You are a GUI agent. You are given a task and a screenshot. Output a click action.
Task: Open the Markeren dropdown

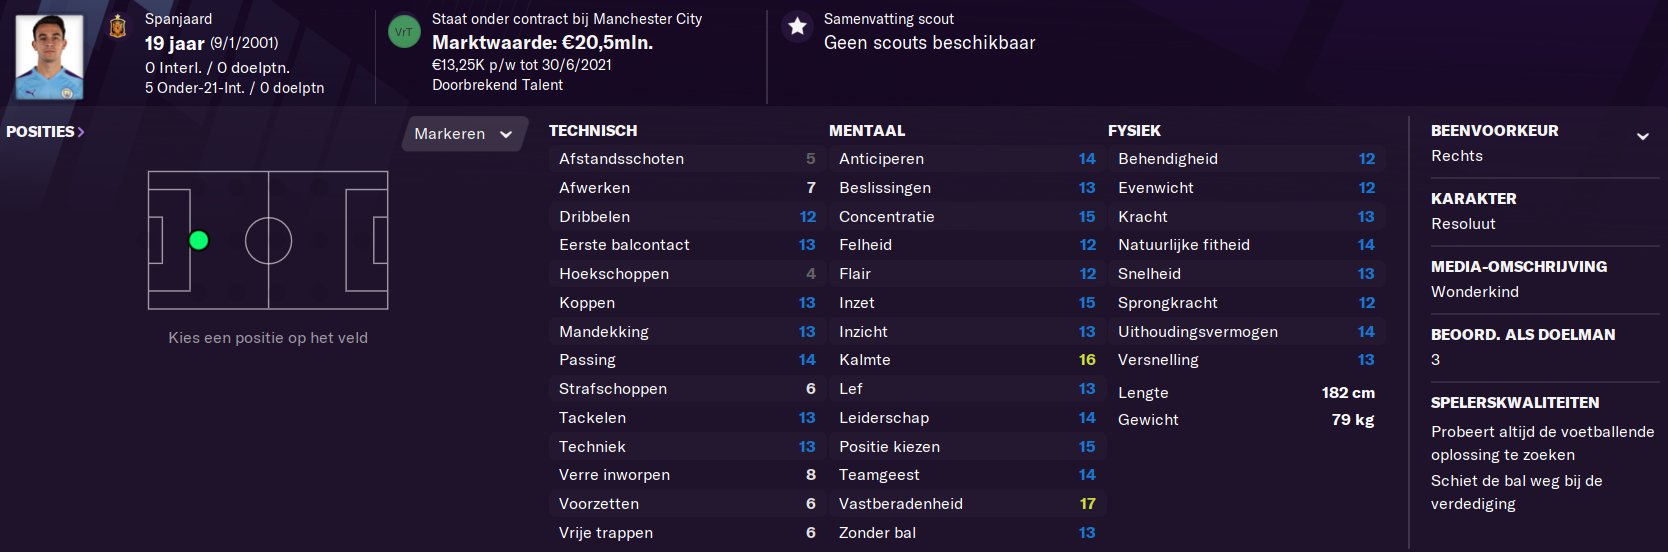pyautogui.click(x=464, y=134)
